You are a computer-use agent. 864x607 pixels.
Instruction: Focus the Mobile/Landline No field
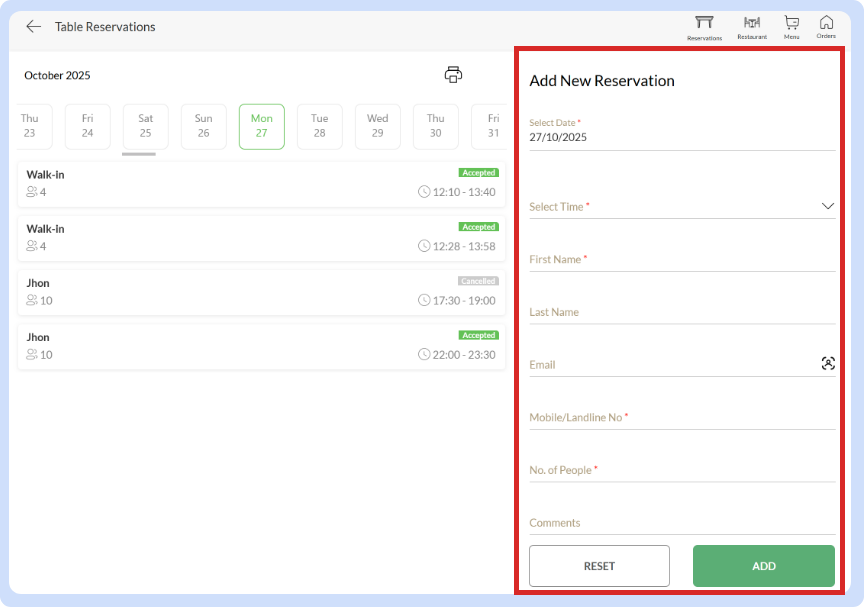click(x=681, y=418)
